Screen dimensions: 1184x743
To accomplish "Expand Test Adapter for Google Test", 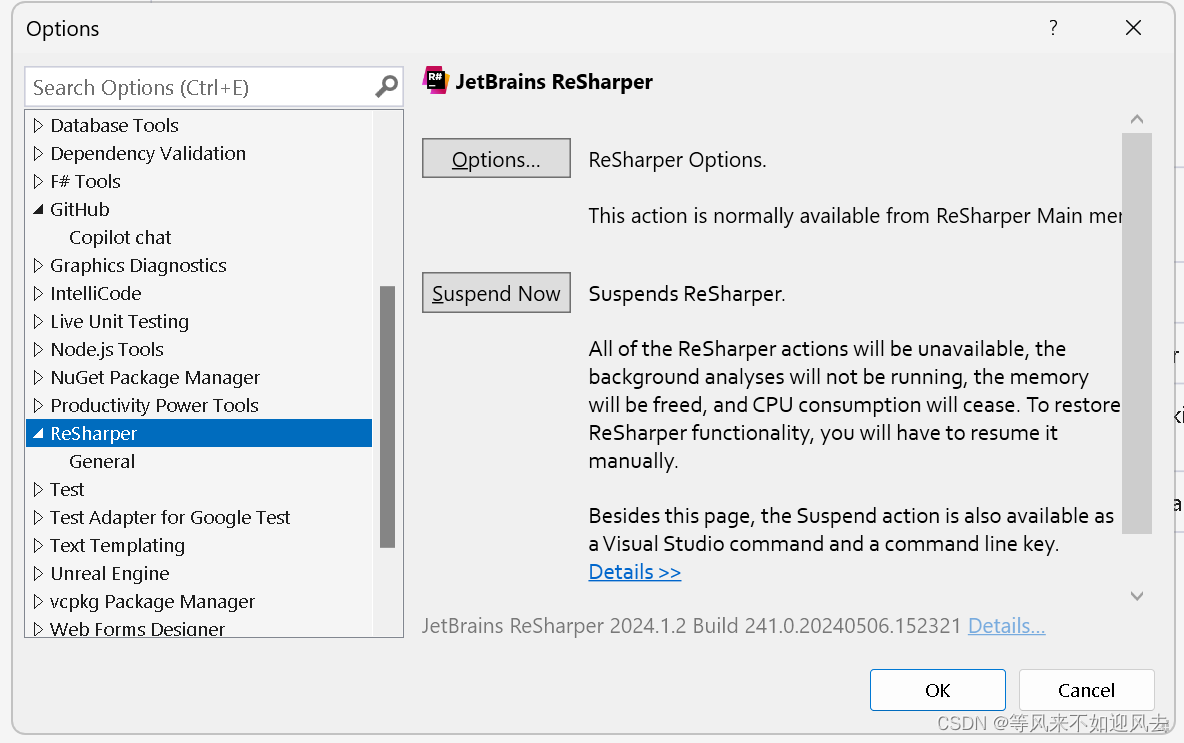I will tap(38, 517).
